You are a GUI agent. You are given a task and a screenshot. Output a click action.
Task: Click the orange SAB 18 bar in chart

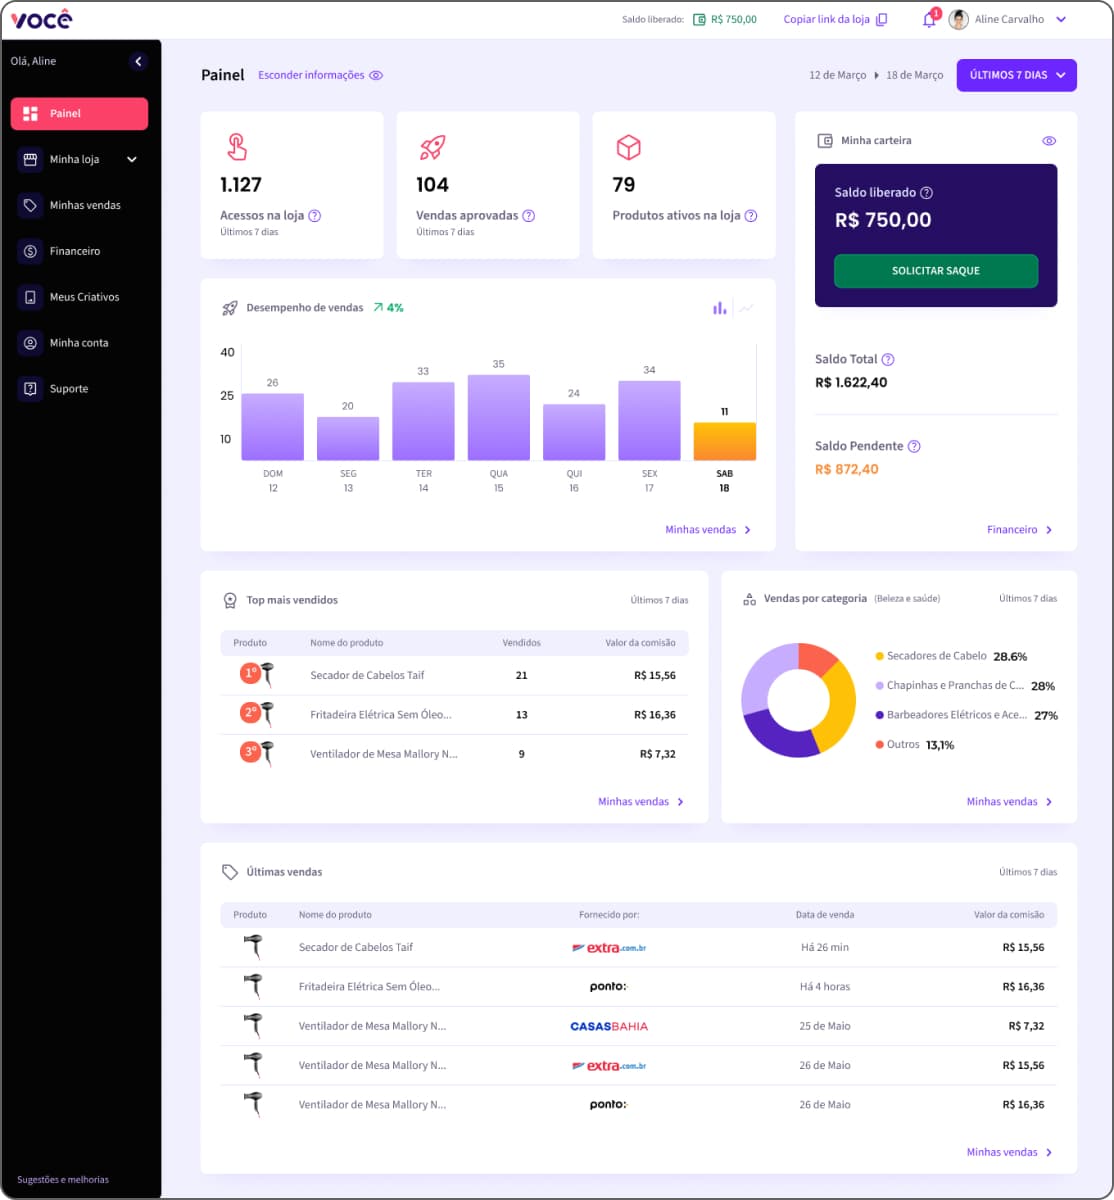pos(724,441)
